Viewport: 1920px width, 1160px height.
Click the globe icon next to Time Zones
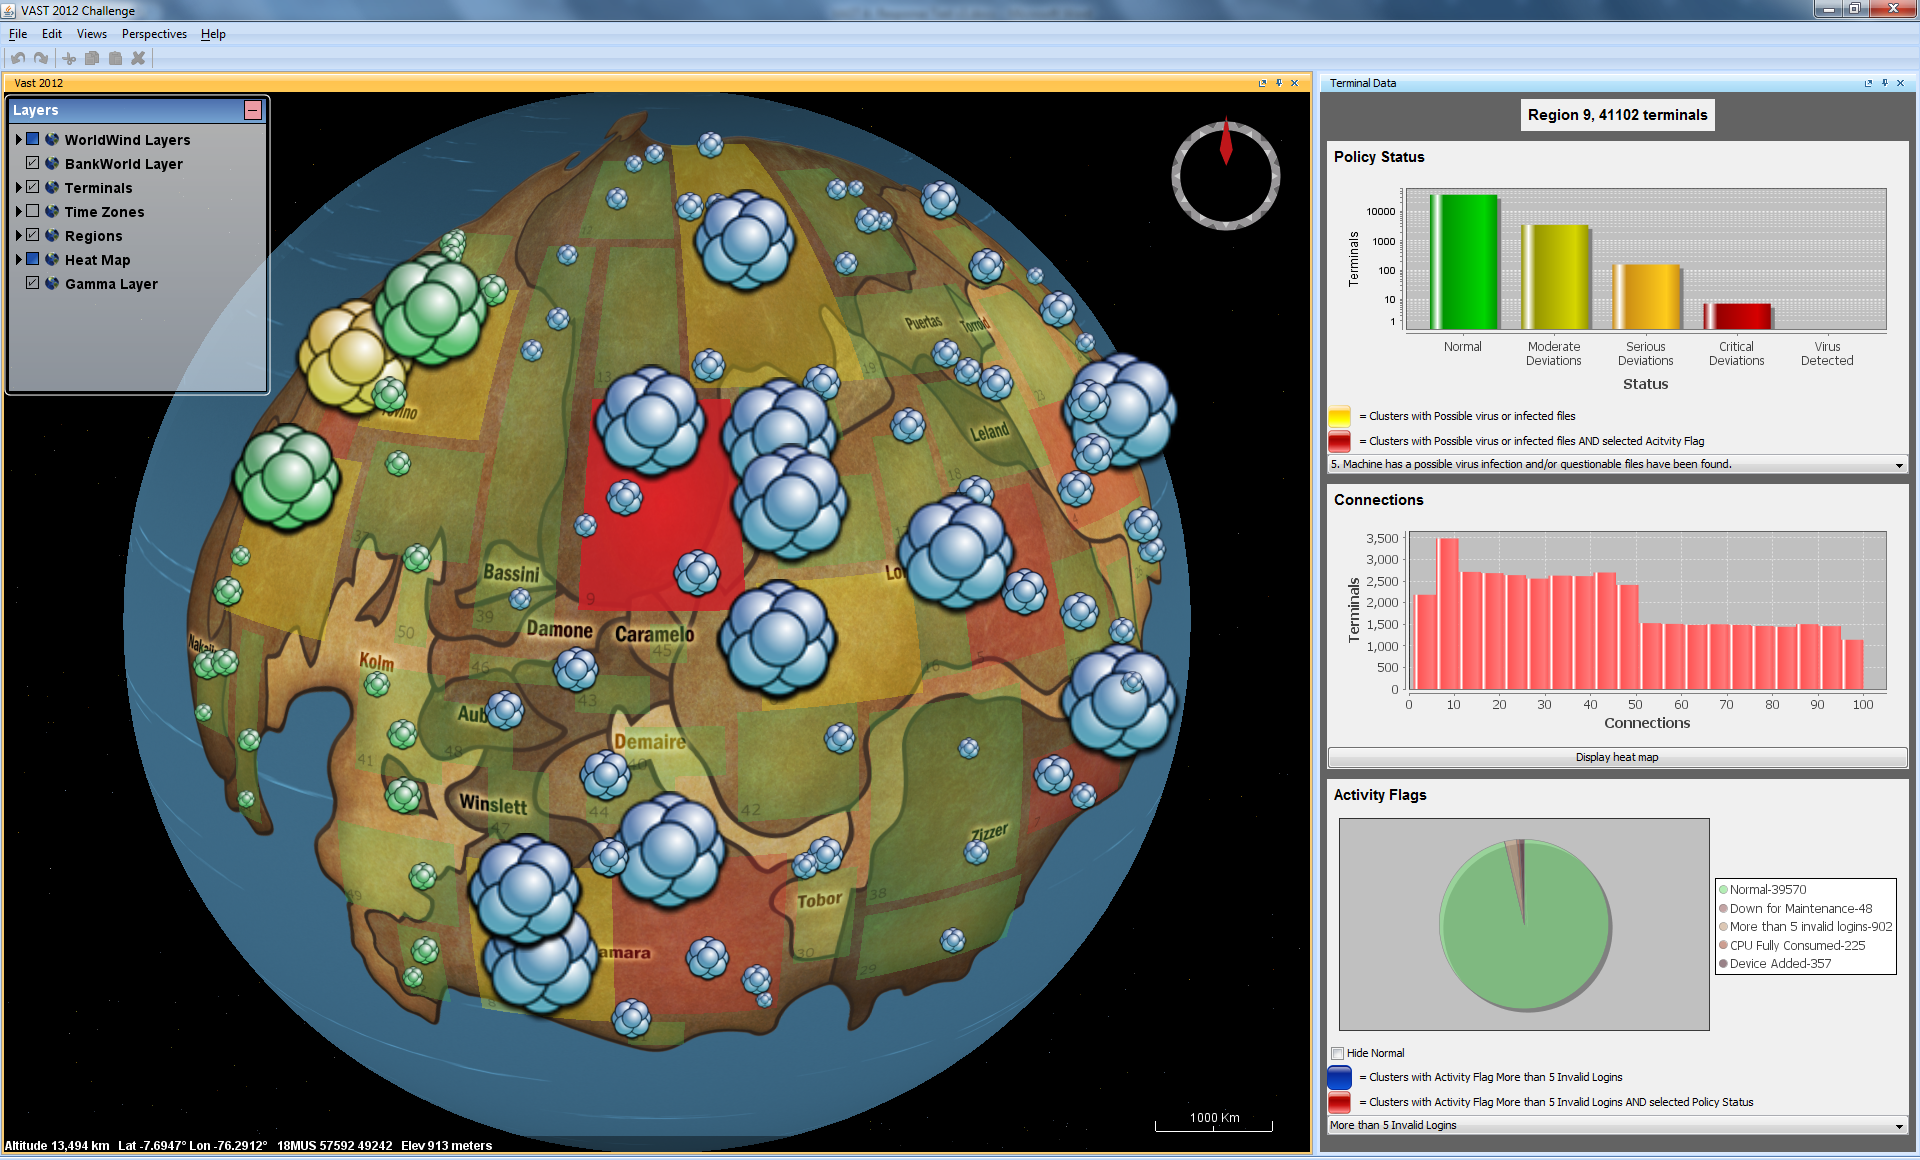52,211
